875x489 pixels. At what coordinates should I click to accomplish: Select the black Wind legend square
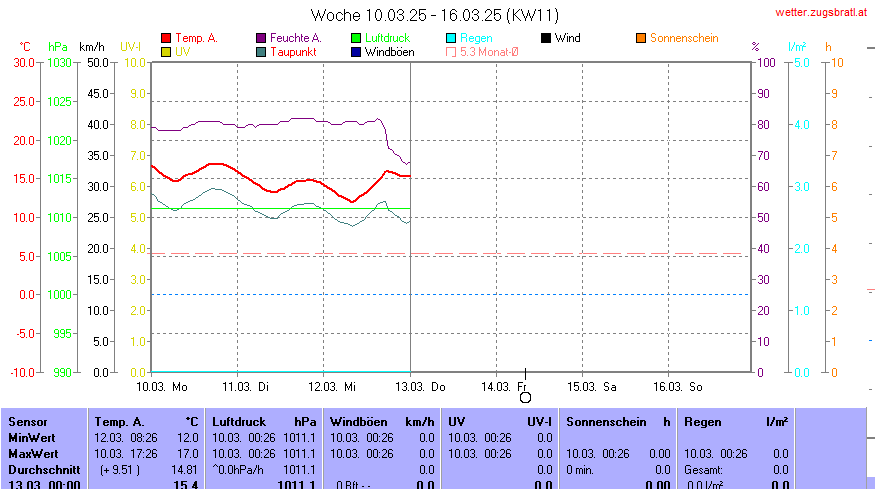point(546,38)
